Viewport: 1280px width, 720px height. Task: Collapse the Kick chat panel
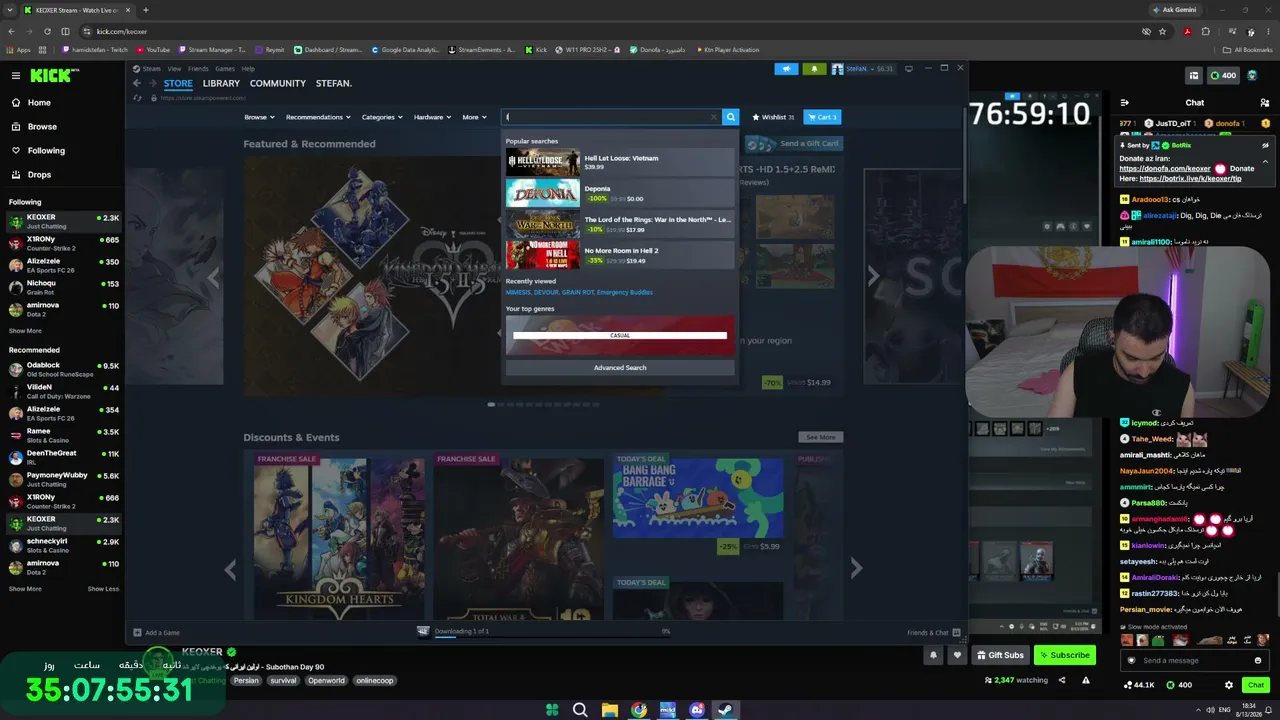pos(1125,102)
